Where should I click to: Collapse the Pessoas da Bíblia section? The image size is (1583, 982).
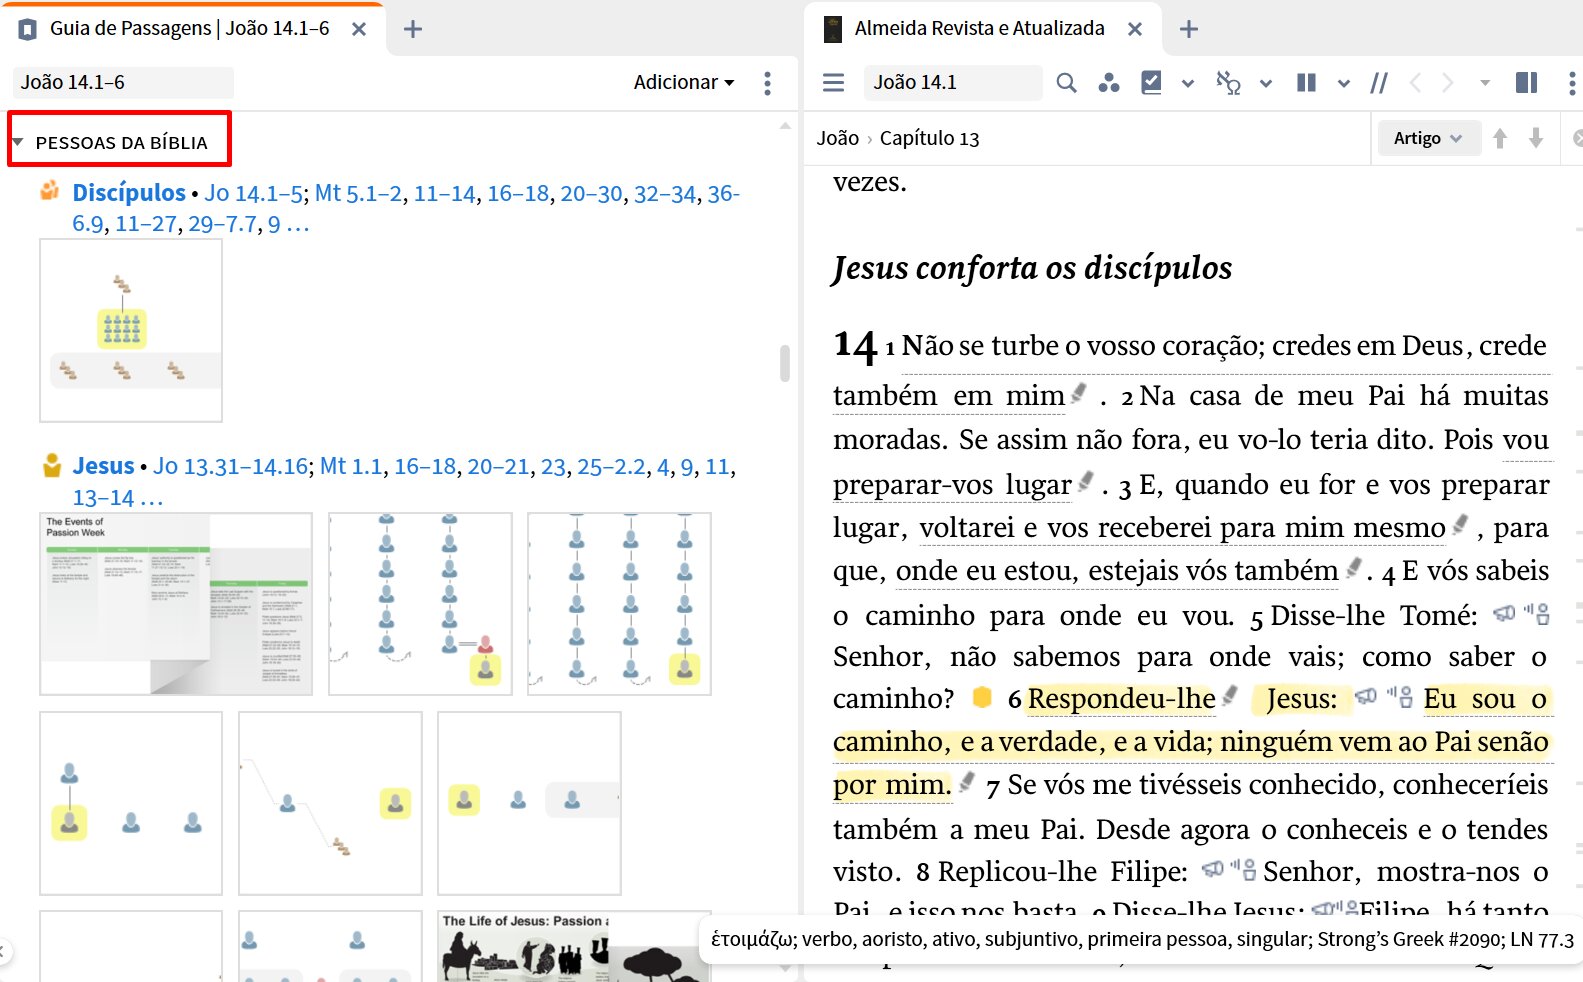[17, 142]
